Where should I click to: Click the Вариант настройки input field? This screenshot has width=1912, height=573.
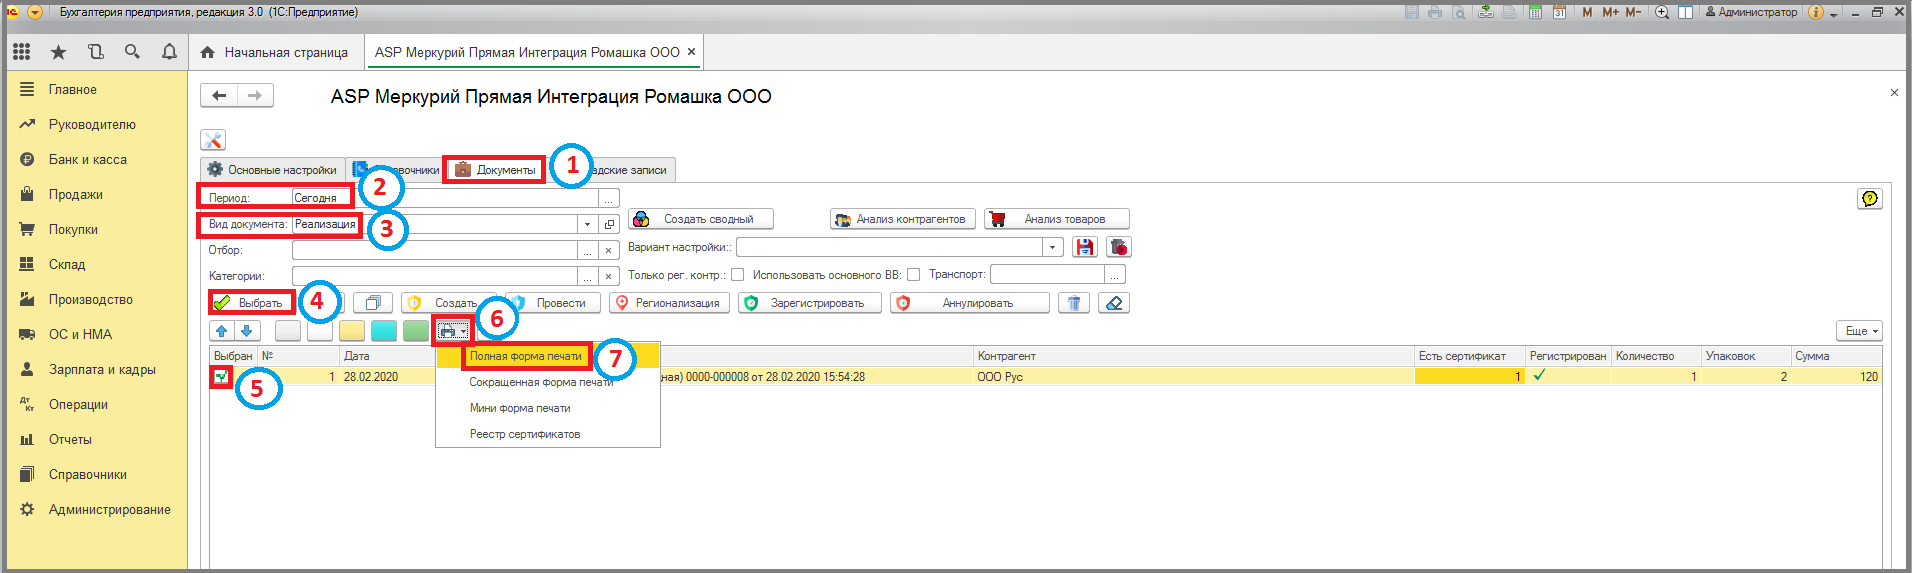890,247
